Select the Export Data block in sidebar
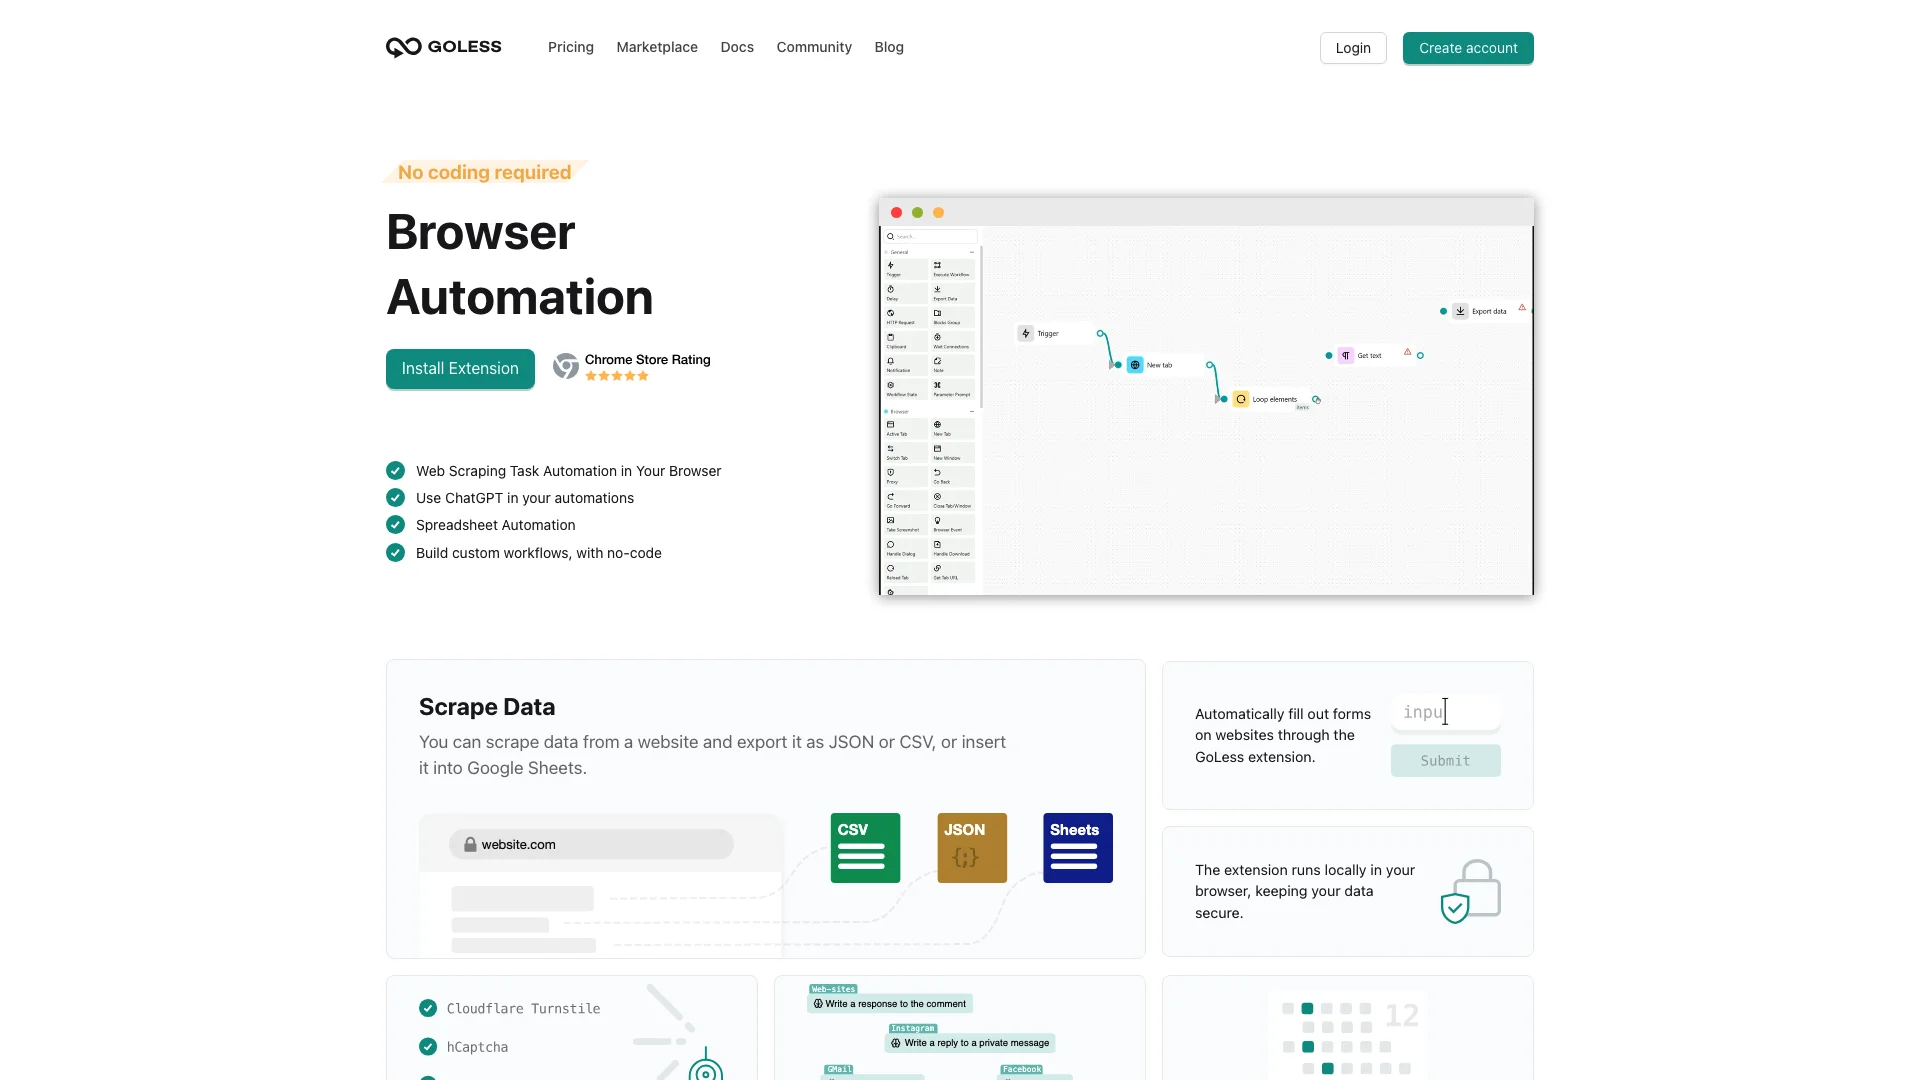Viewport: 1920px width, 1080px height. 953,293
